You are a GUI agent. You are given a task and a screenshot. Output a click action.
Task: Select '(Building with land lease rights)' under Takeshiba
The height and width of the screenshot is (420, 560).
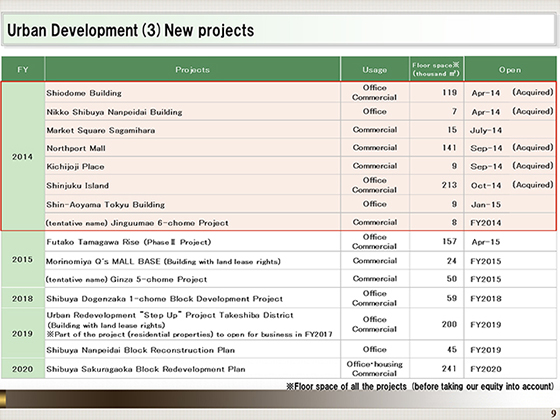tap(106, 325)
